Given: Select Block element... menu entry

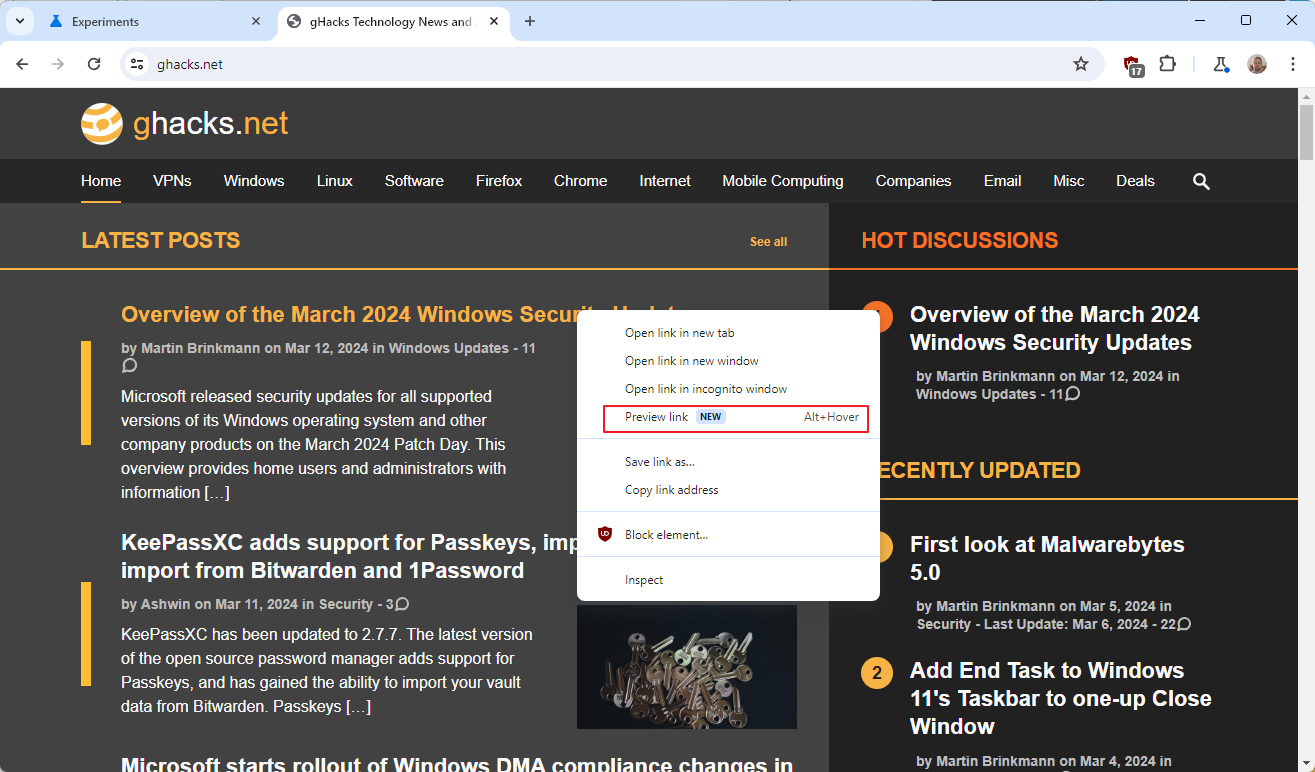Looking at the screenshot, I should pos(666,535).
